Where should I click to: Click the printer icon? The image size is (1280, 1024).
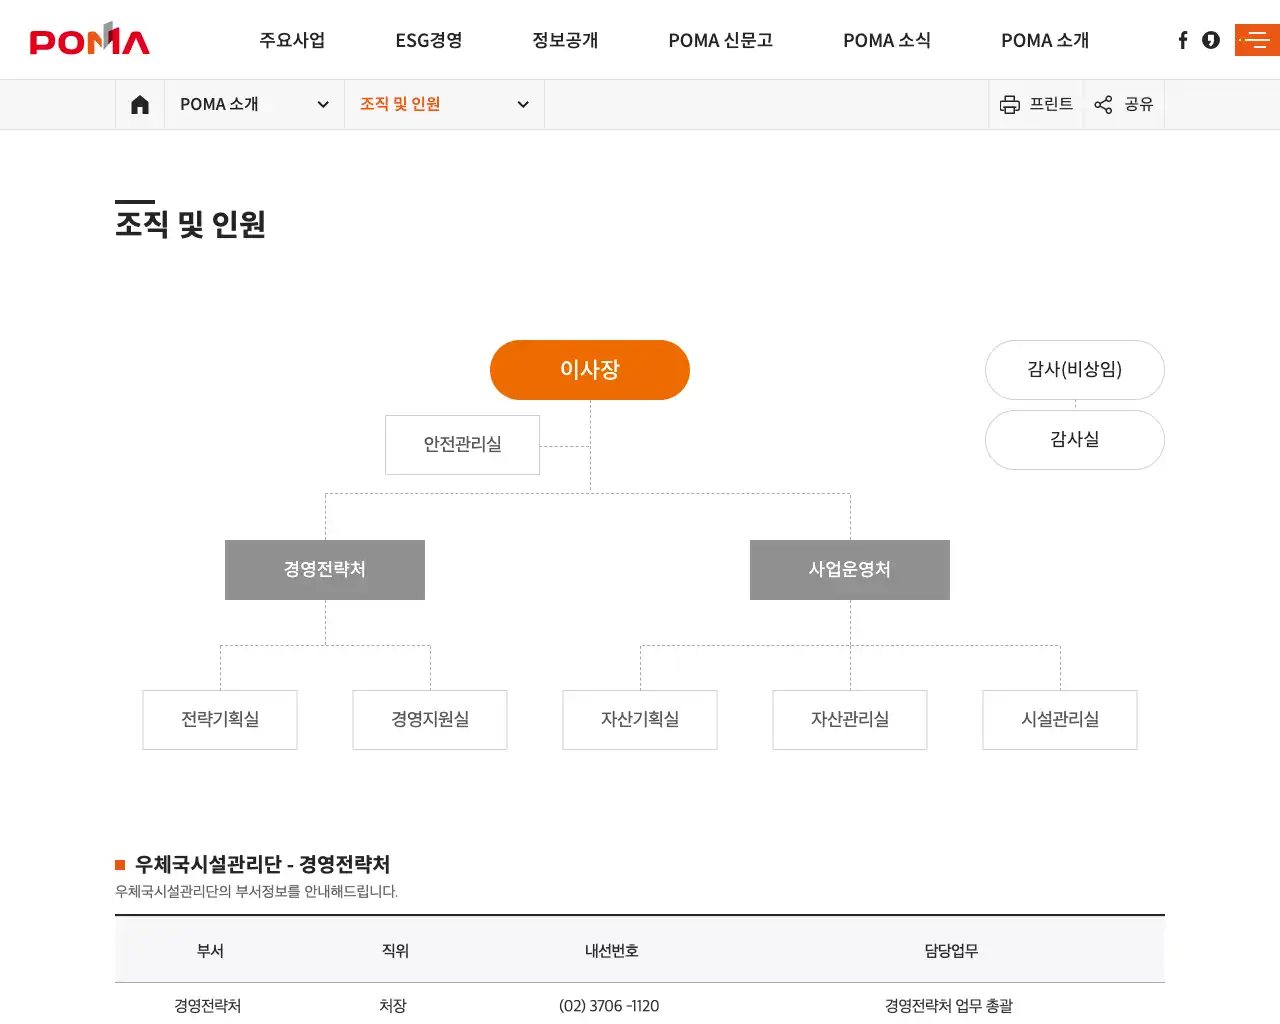[1010, 104]
